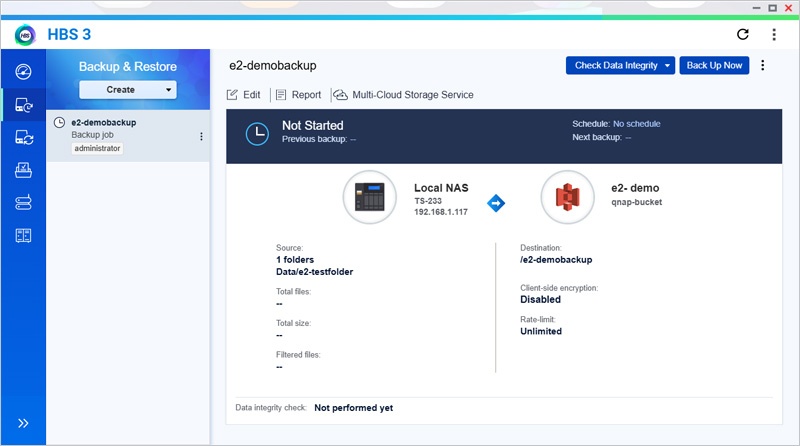800x446 pixels.
Task: Click the blue direction arrow icon
Action: coord(496,203)
